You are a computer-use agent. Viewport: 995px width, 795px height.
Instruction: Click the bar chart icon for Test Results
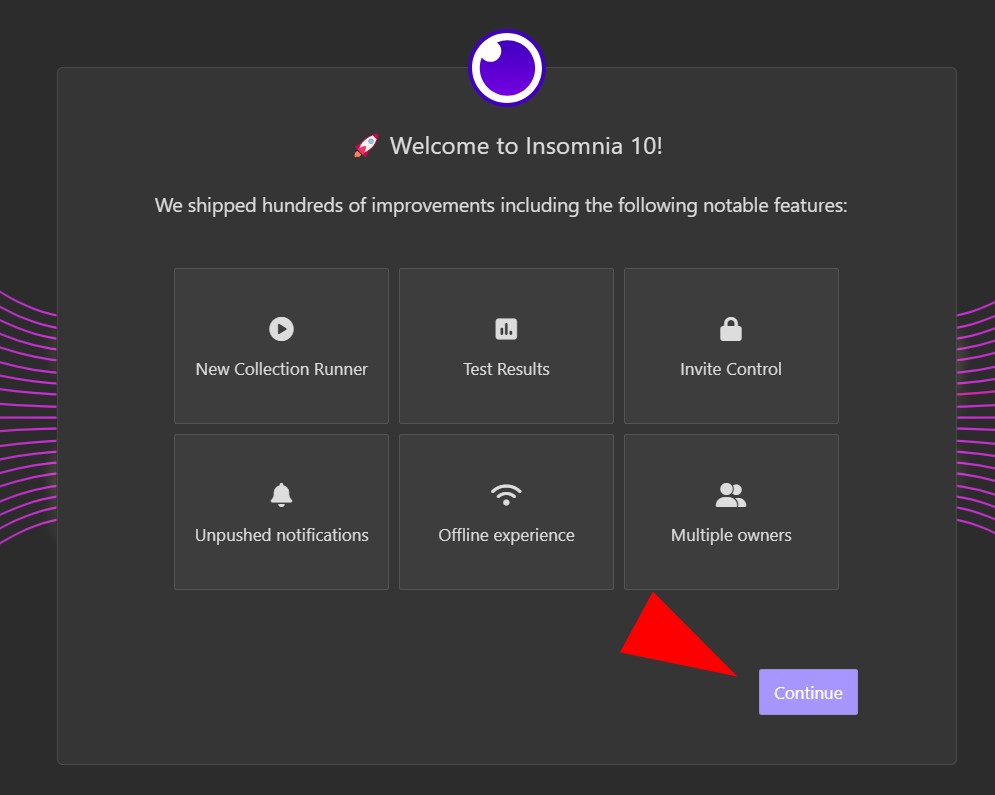tap(506, 329)
